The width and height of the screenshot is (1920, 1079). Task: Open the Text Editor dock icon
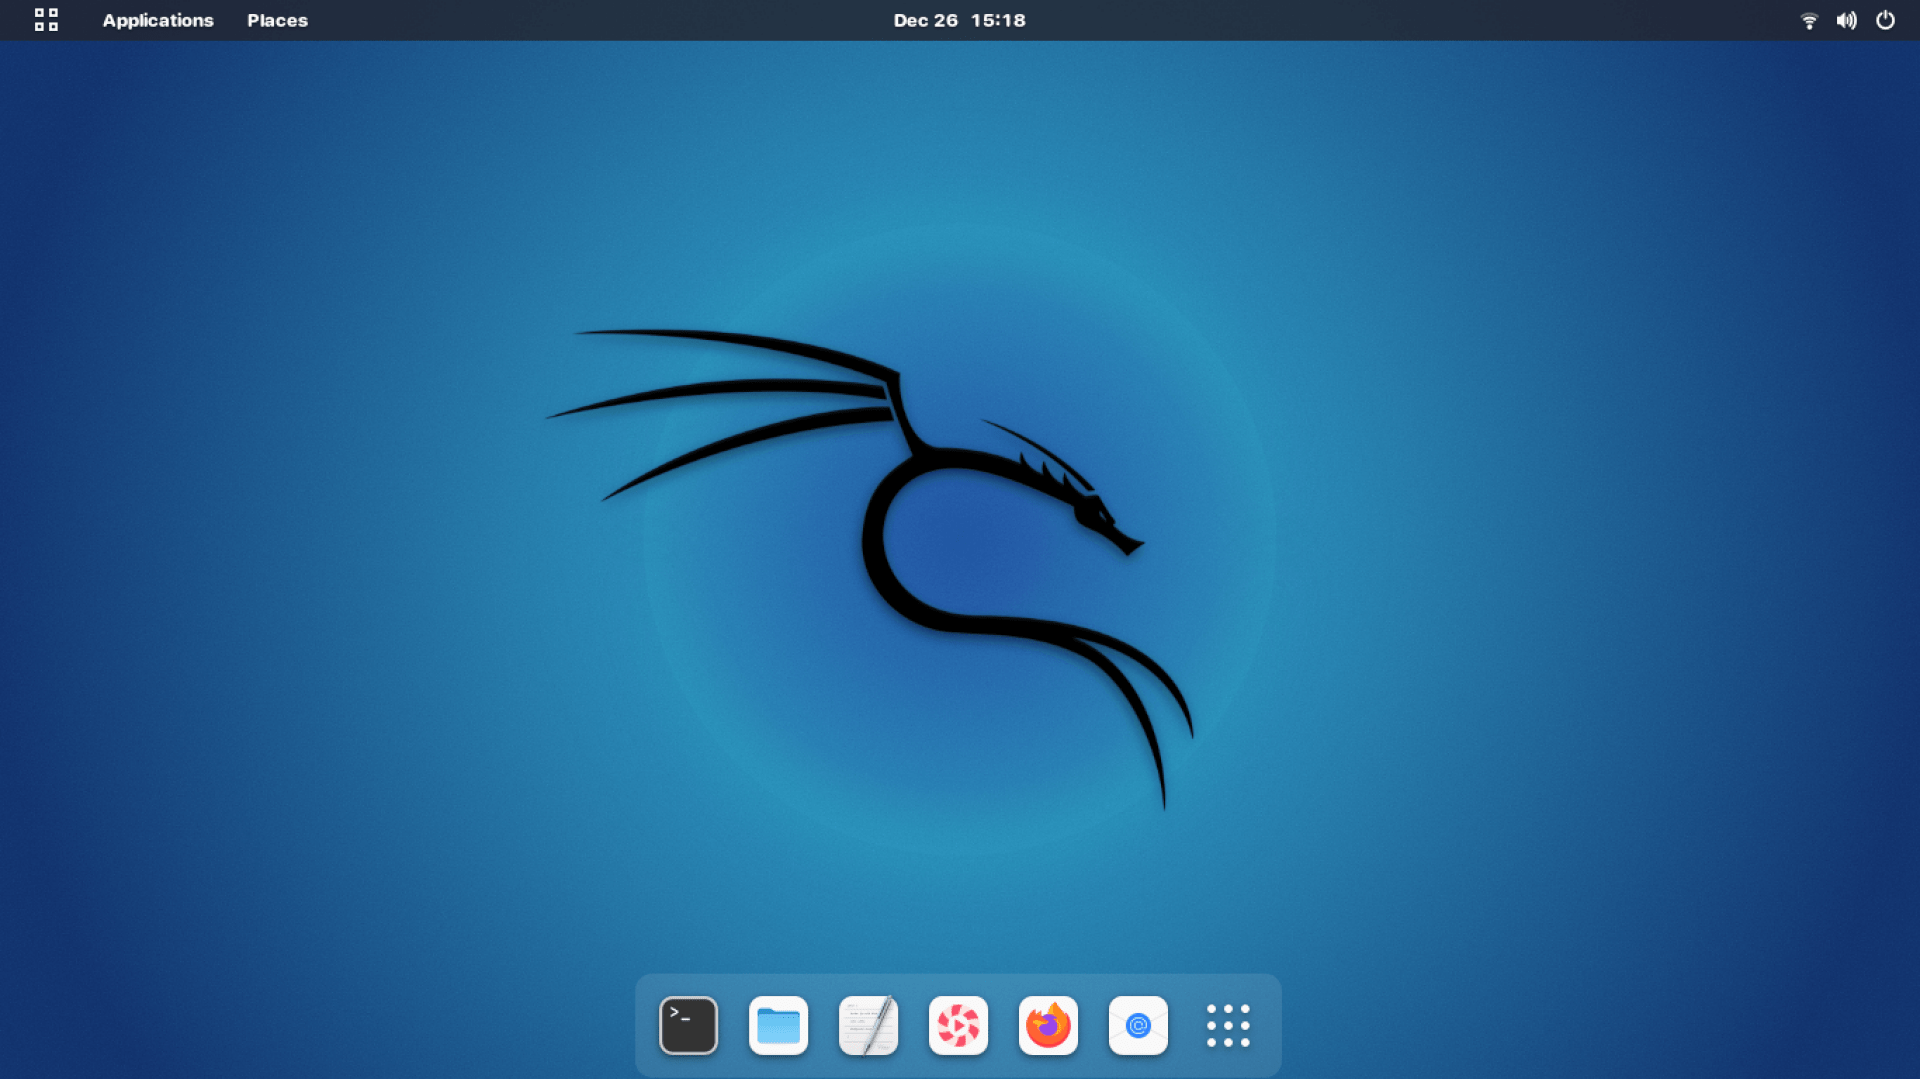[x=868, y=1025]
